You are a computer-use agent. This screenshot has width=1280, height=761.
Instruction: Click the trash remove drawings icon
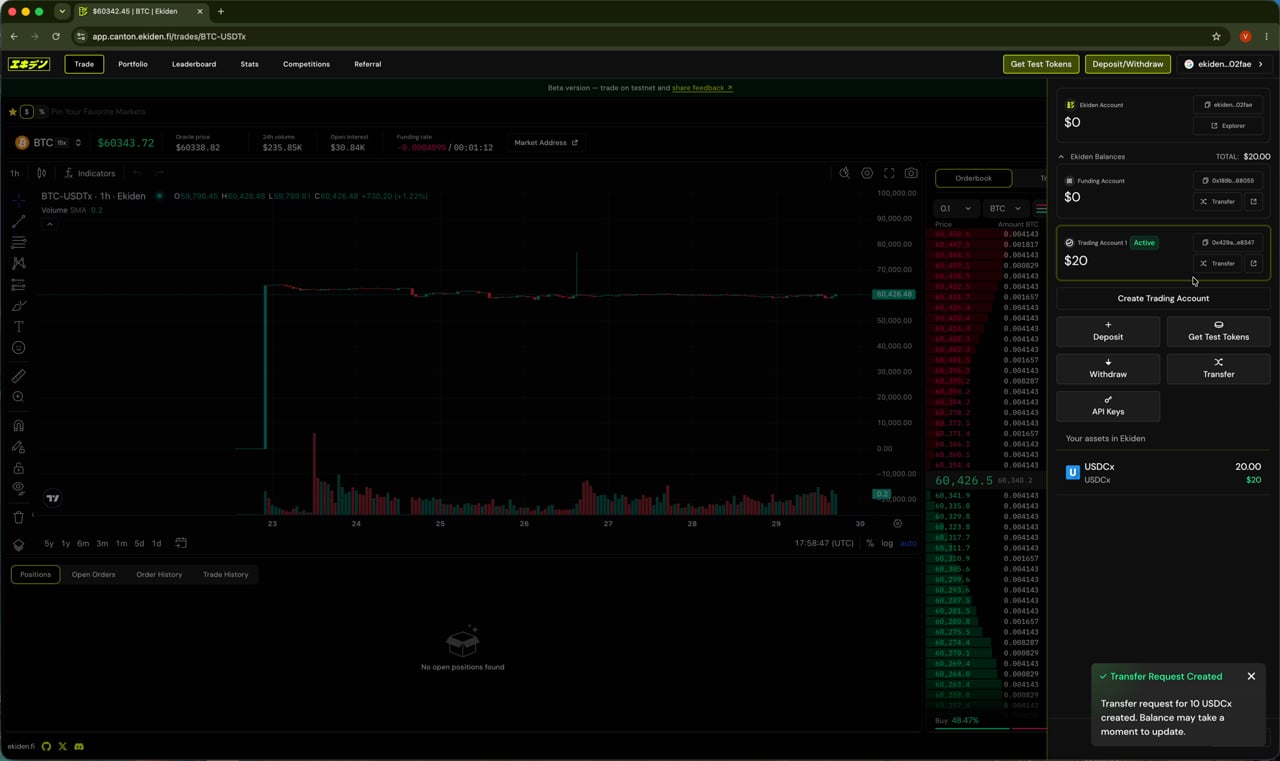click(18, 517)
